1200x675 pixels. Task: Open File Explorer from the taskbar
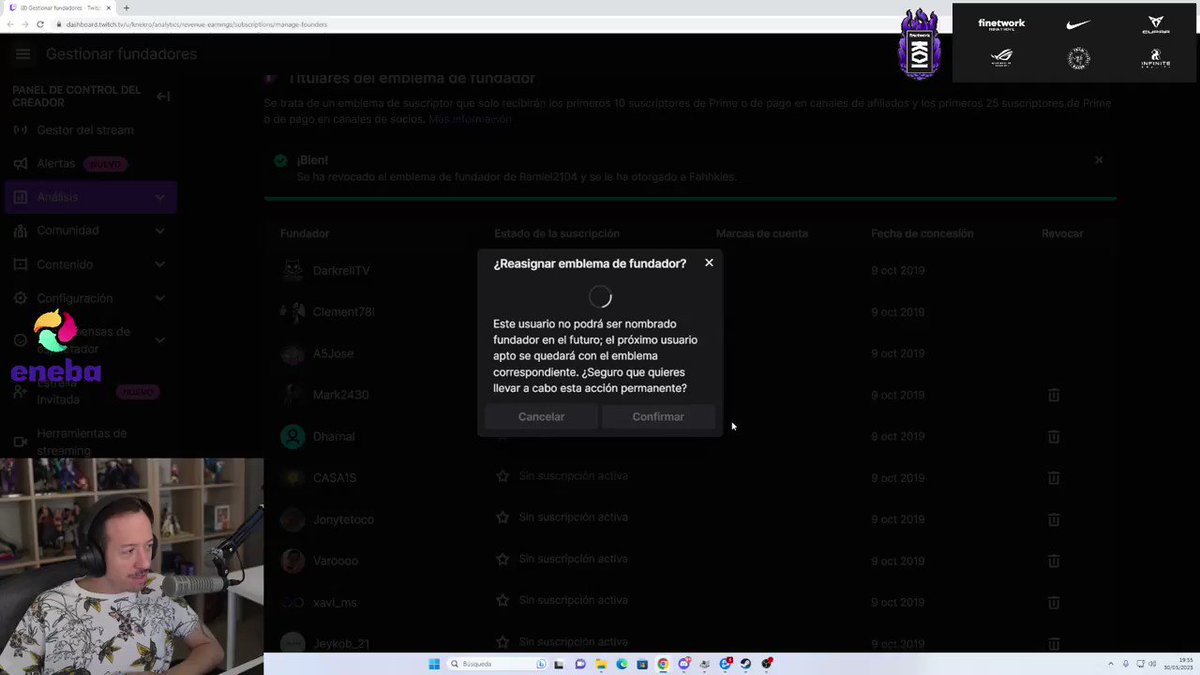(601, 664)
